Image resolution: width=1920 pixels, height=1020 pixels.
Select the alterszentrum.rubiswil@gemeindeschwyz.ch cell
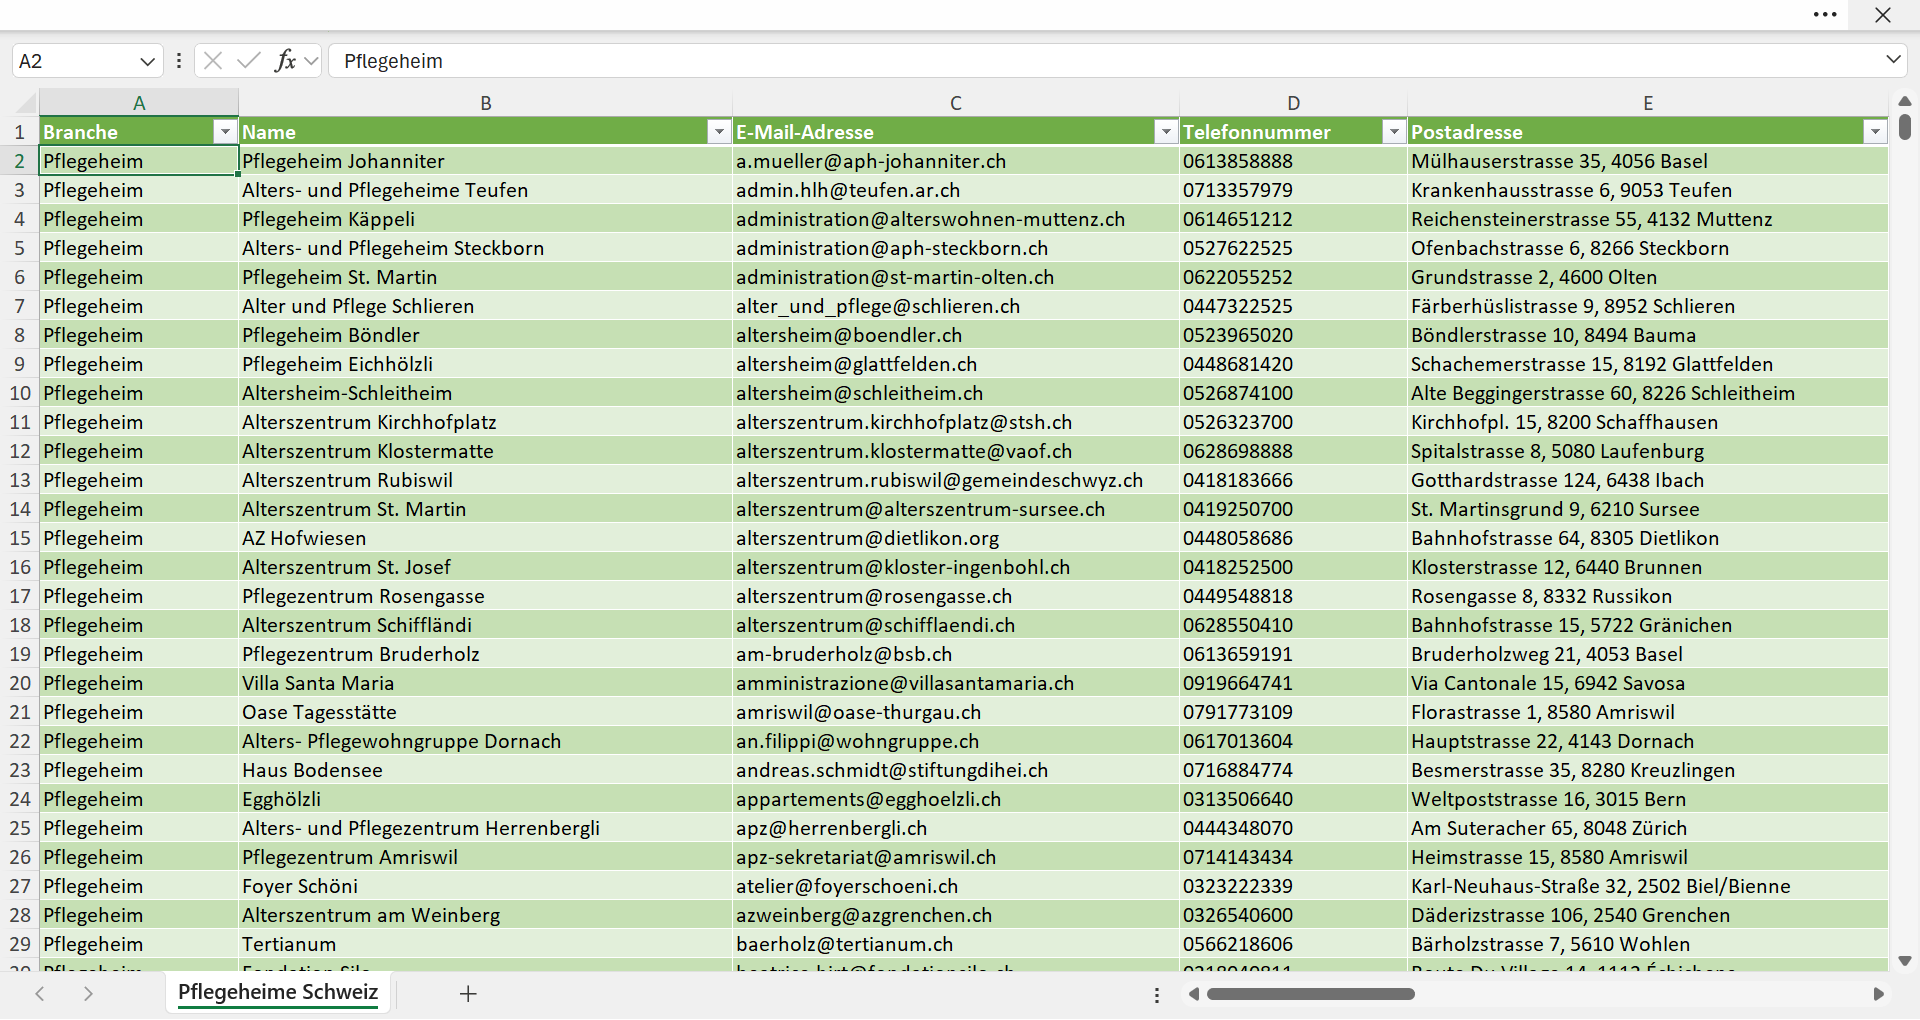[x=956, y=480]
